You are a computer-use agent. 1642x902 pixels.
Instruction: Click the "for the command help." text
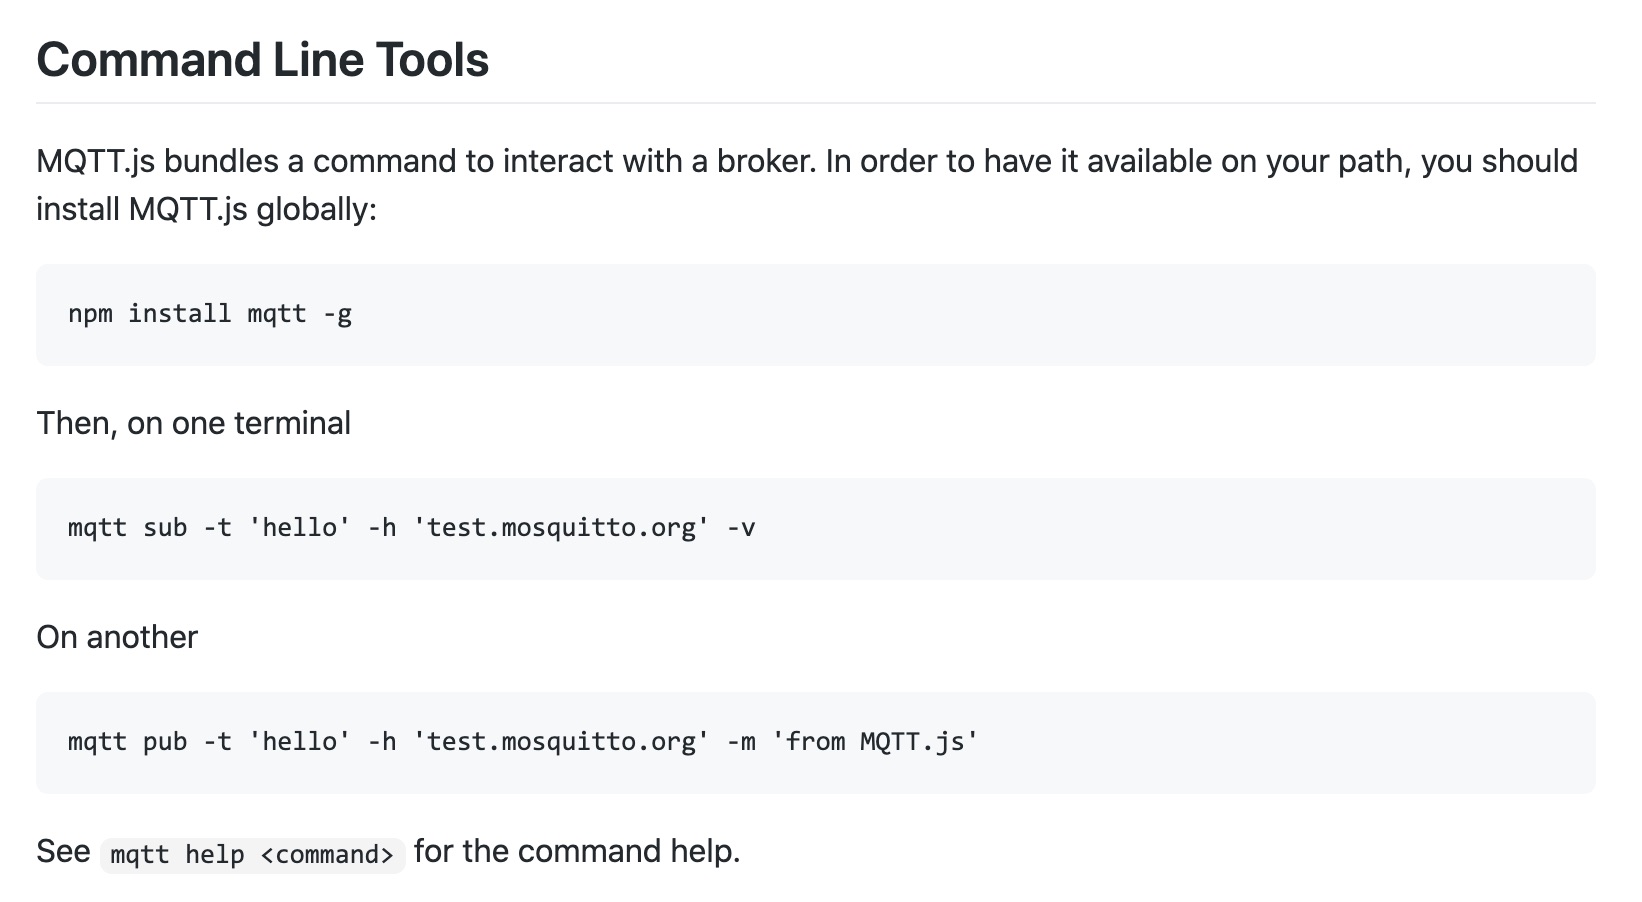coord(577,851)
